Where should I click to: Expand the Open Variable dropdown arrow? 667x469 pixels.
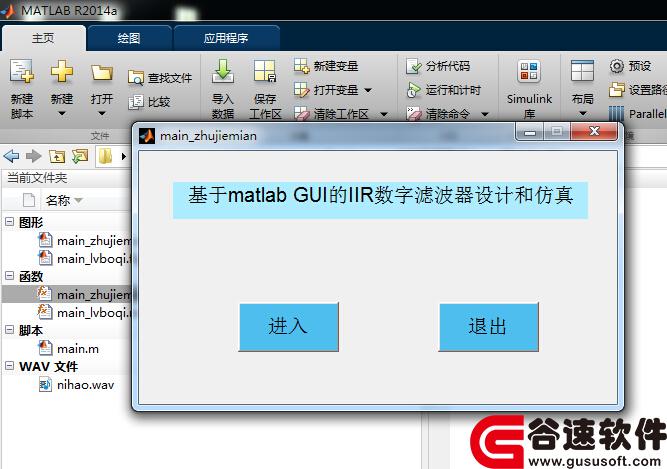click(x=368, y=90)
